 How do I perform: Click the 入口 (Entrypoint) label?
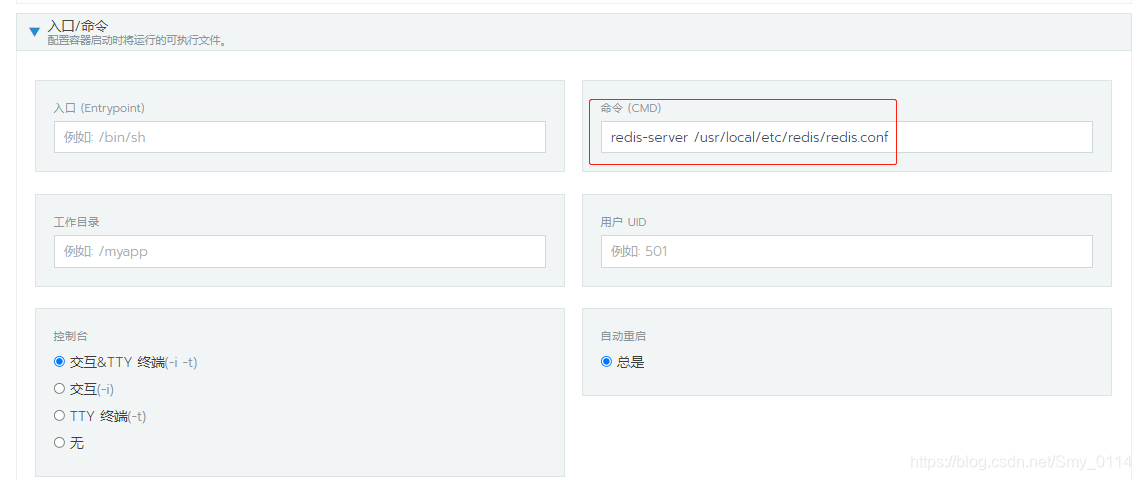pos(99,108)
